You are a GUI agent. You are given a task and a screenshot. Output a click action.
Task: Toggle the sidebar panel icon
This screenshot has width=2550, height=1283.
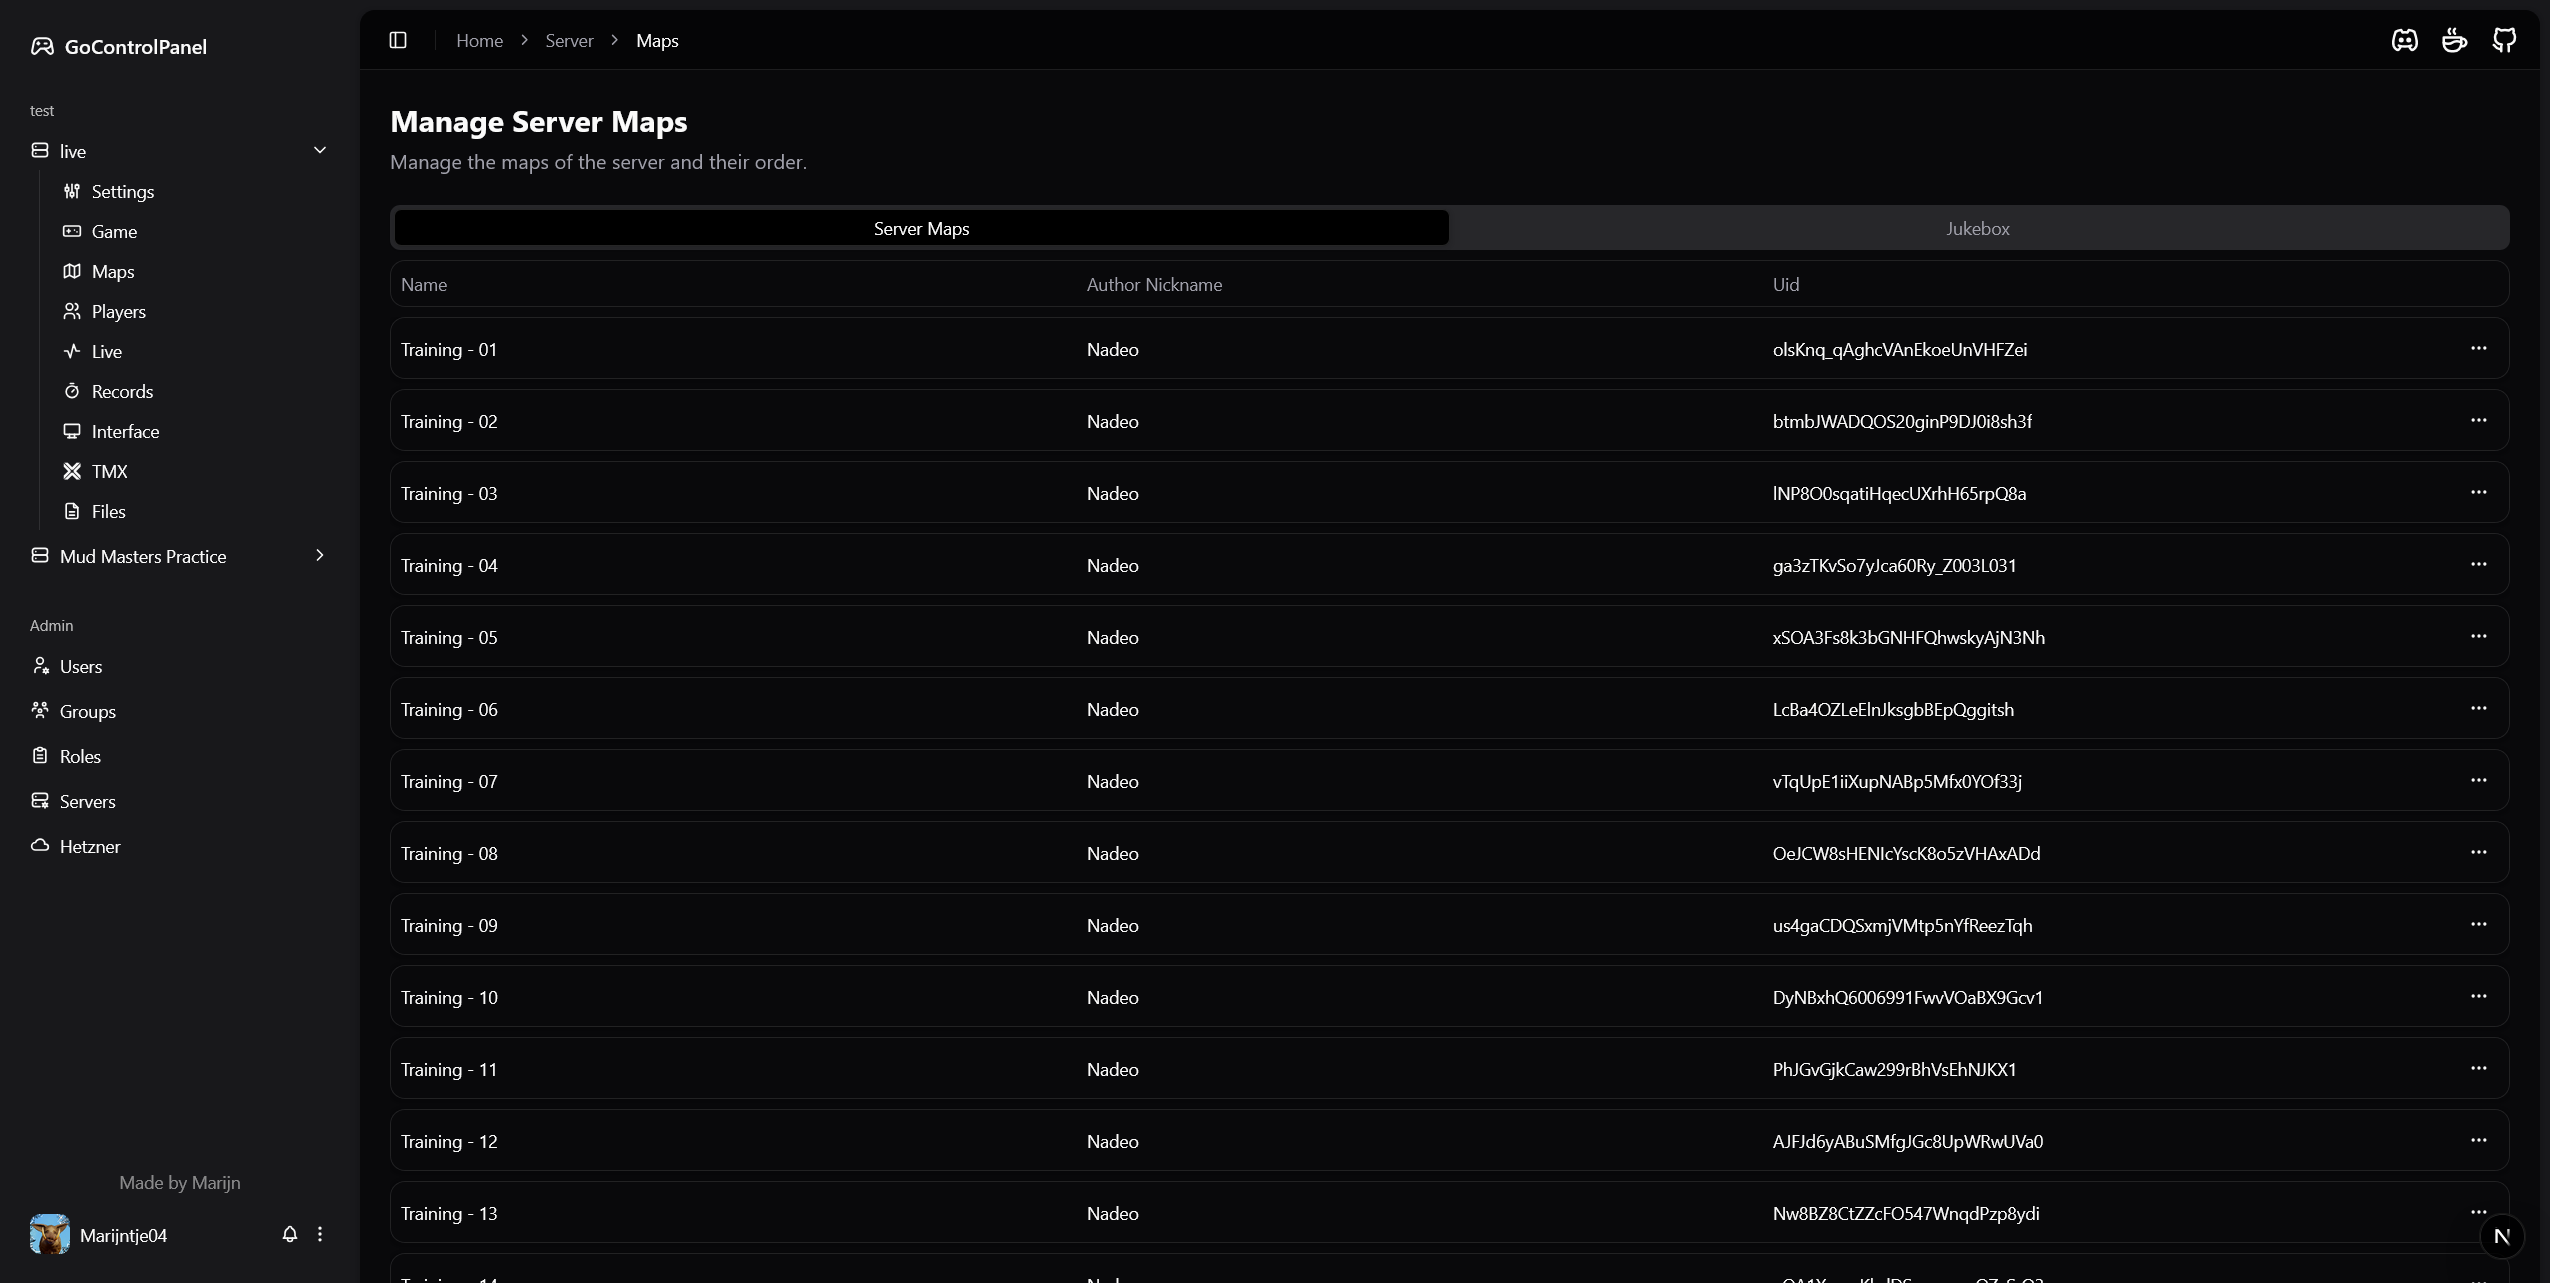pyautogui.click(x=398, y=40)
